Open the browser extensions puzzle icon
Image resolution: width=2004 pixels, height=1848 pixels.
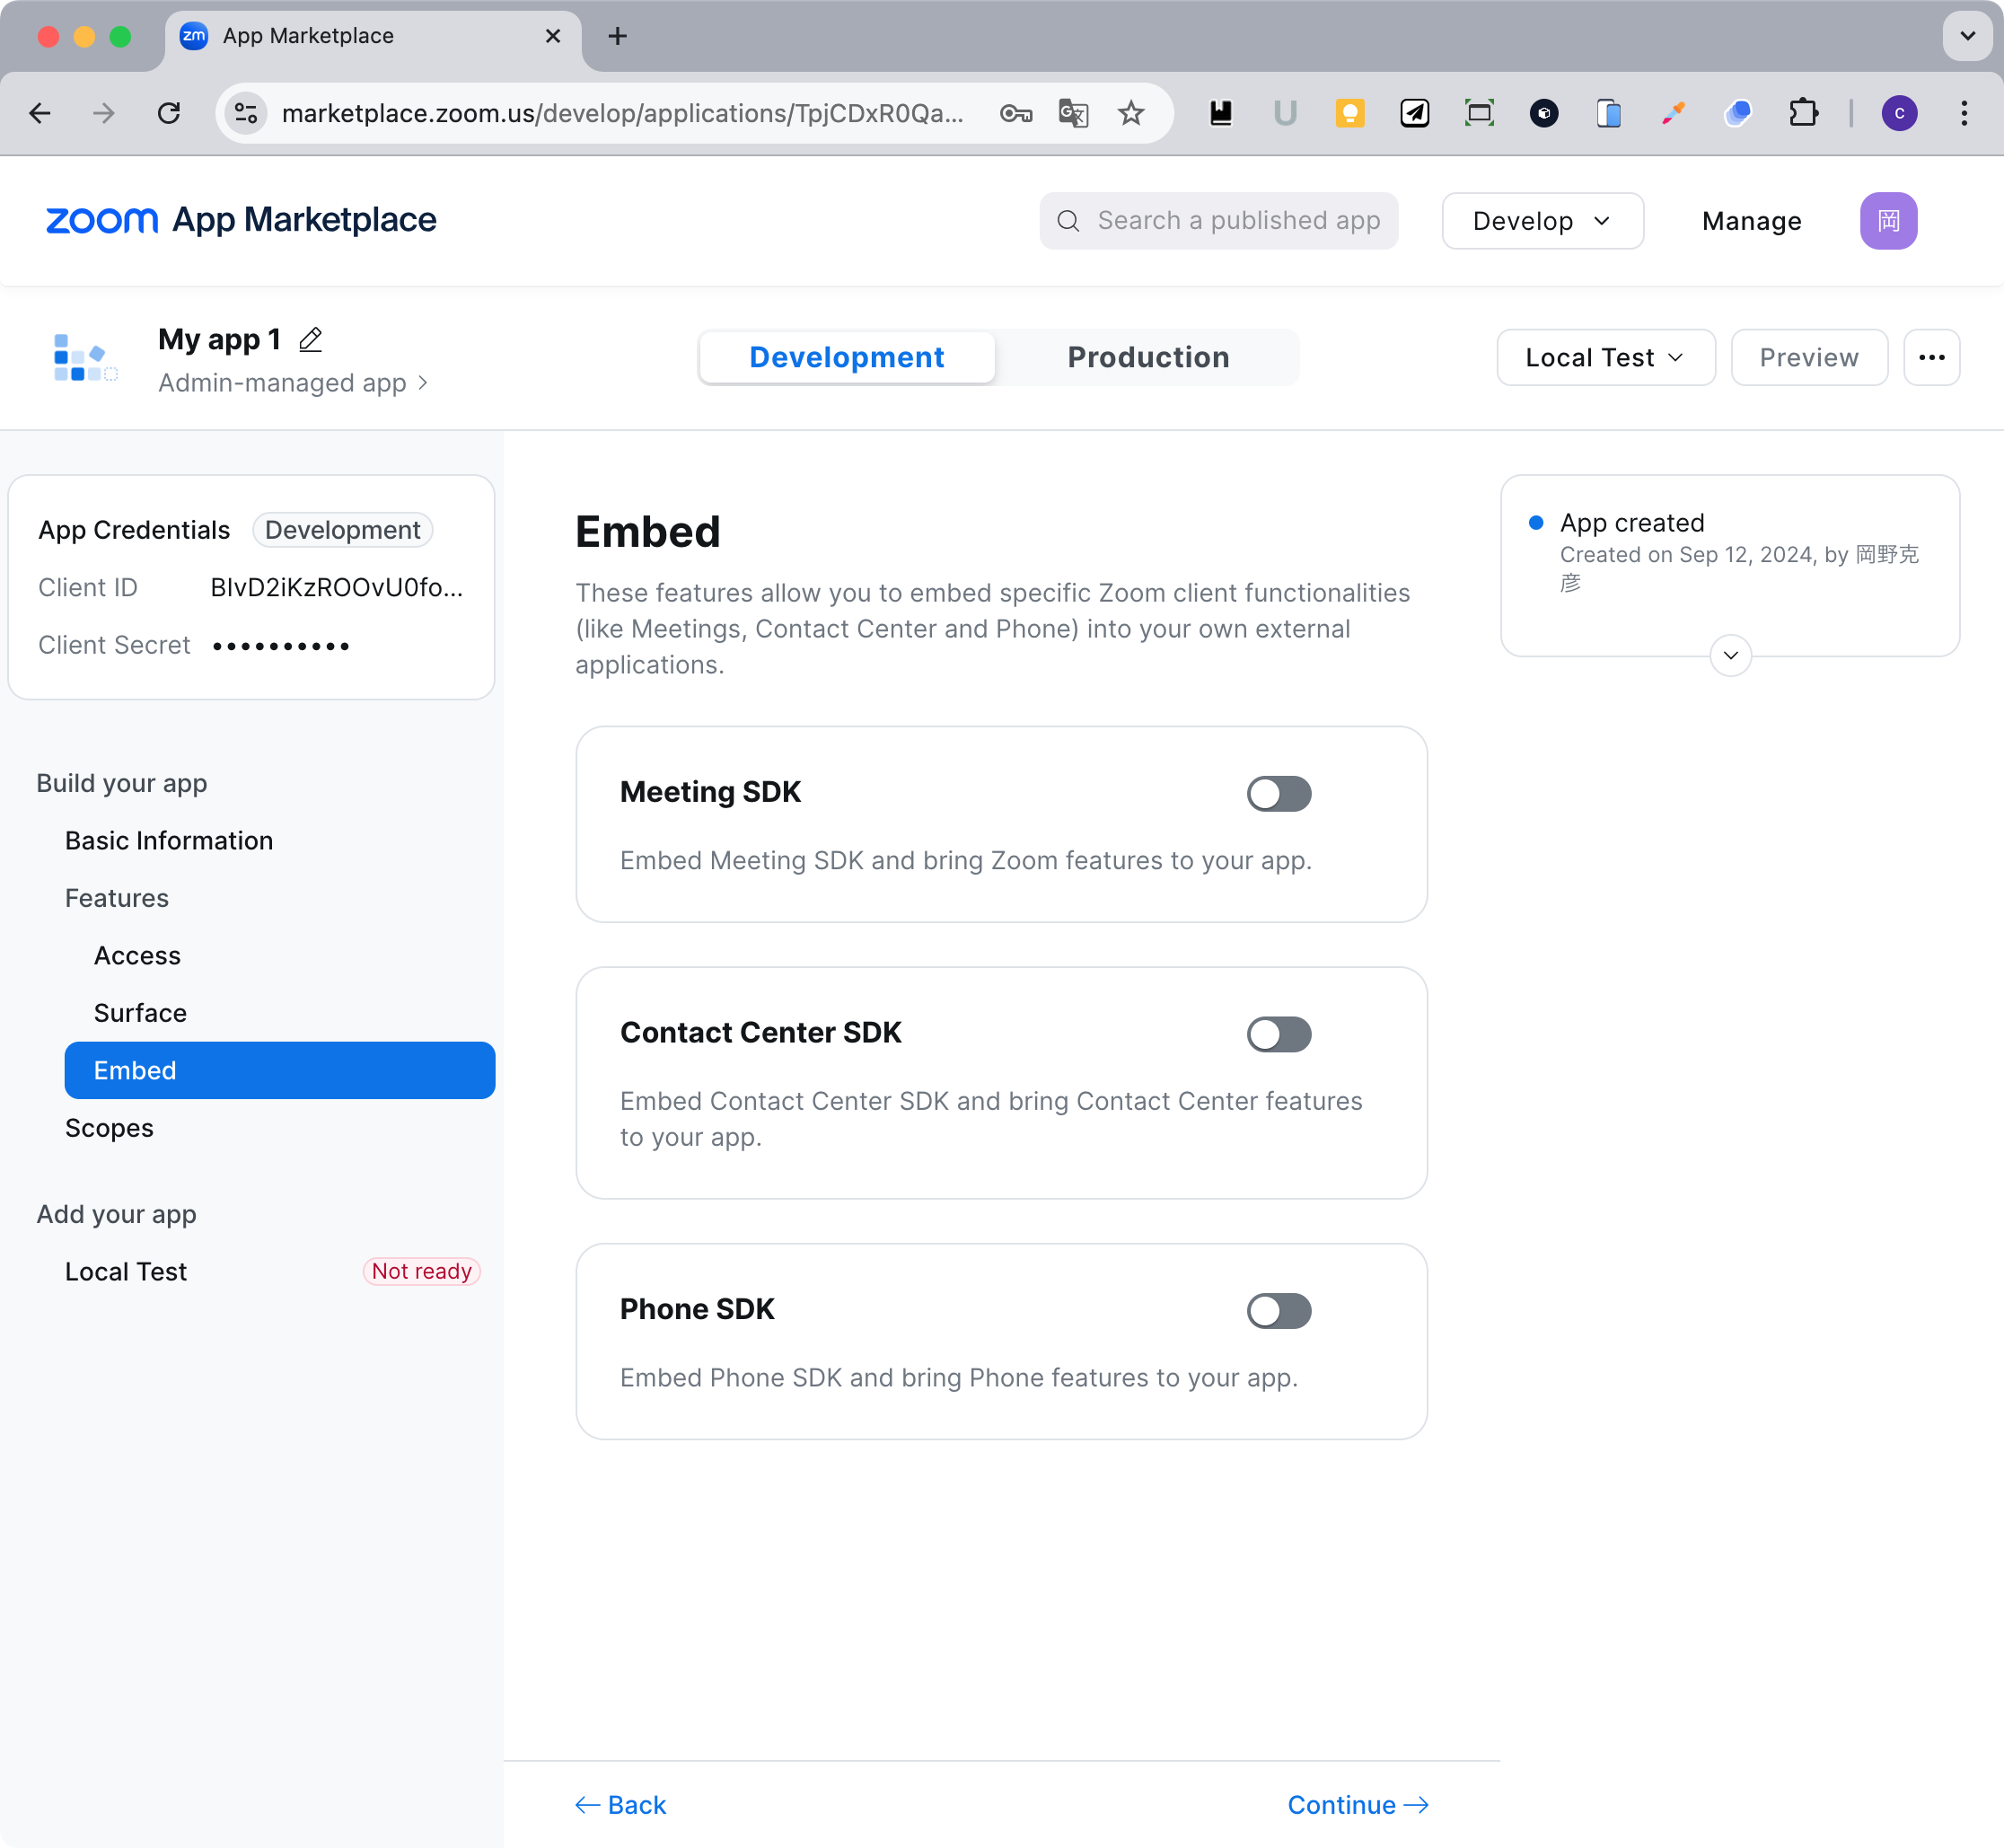[1802, 113]
